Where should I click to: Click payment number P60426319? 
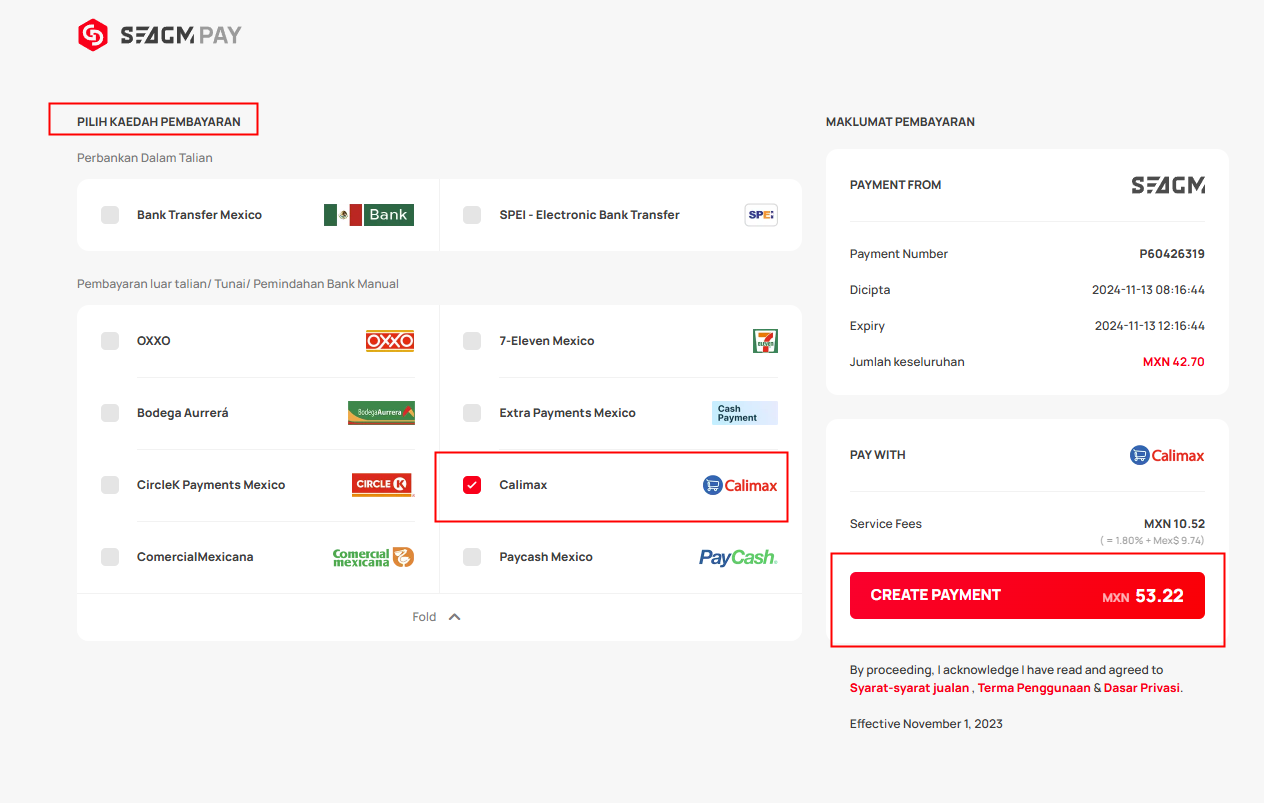tap(1172, 254)
